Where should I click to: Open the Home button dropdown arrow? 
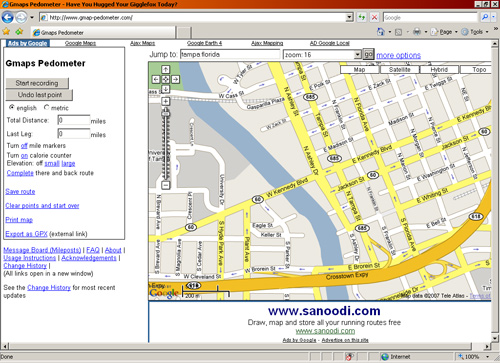coord(390,32)
